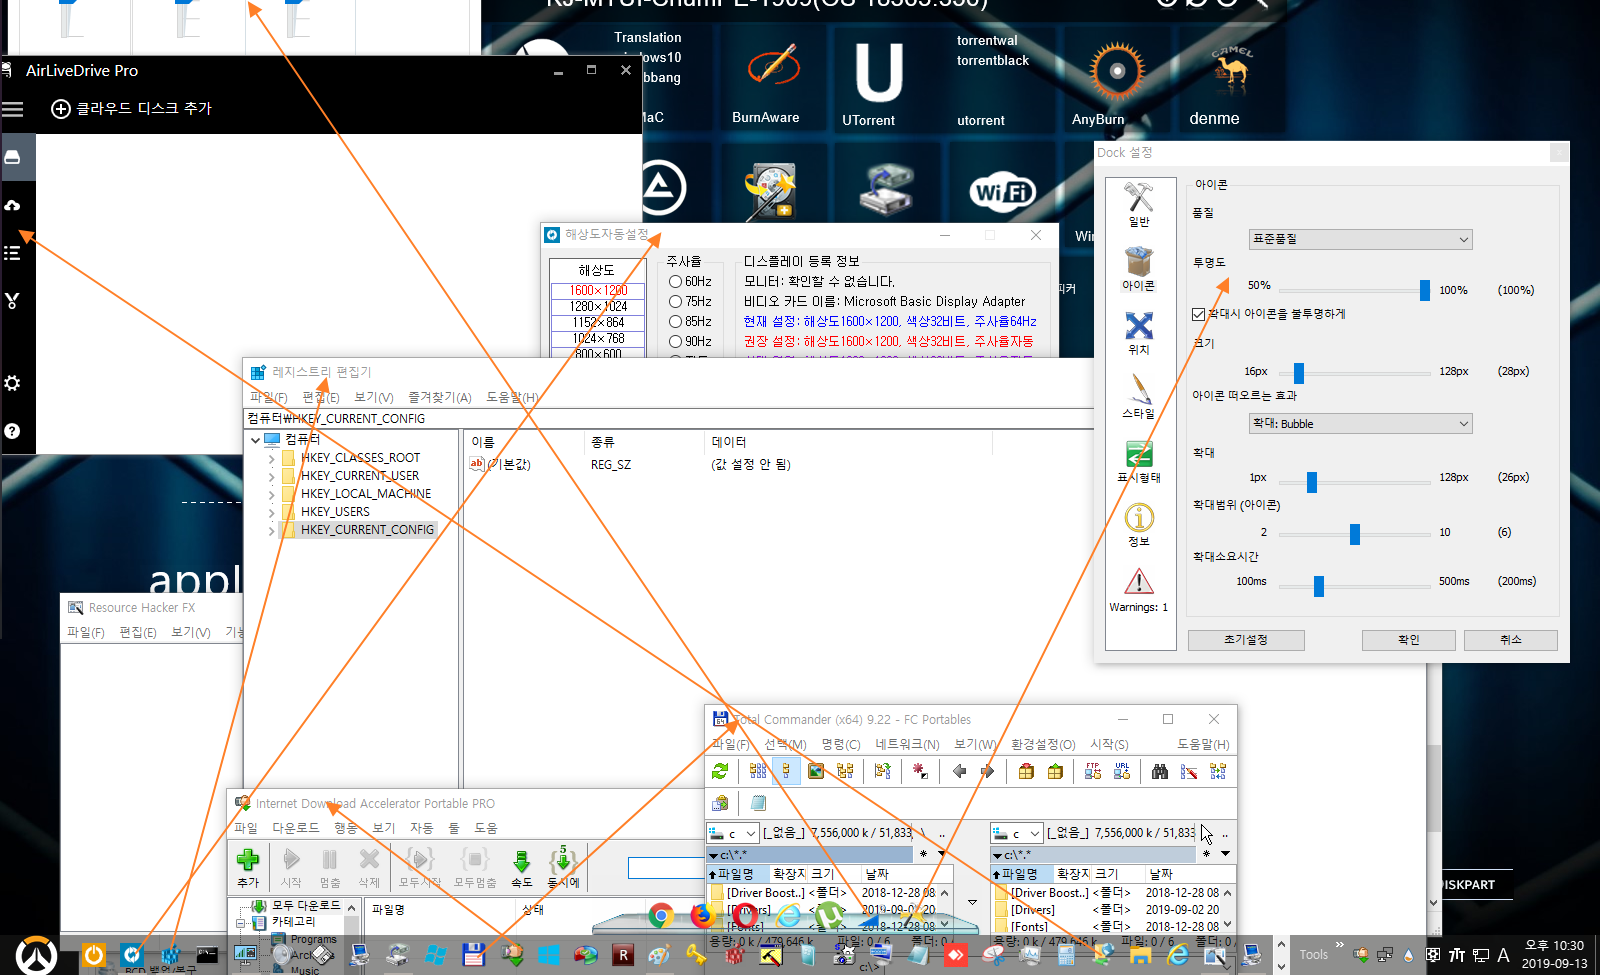The width and height of the screenshot is (1600, 975).
Task: Click the FTP connect icon in Total Commander
Action: point(1093,771)
